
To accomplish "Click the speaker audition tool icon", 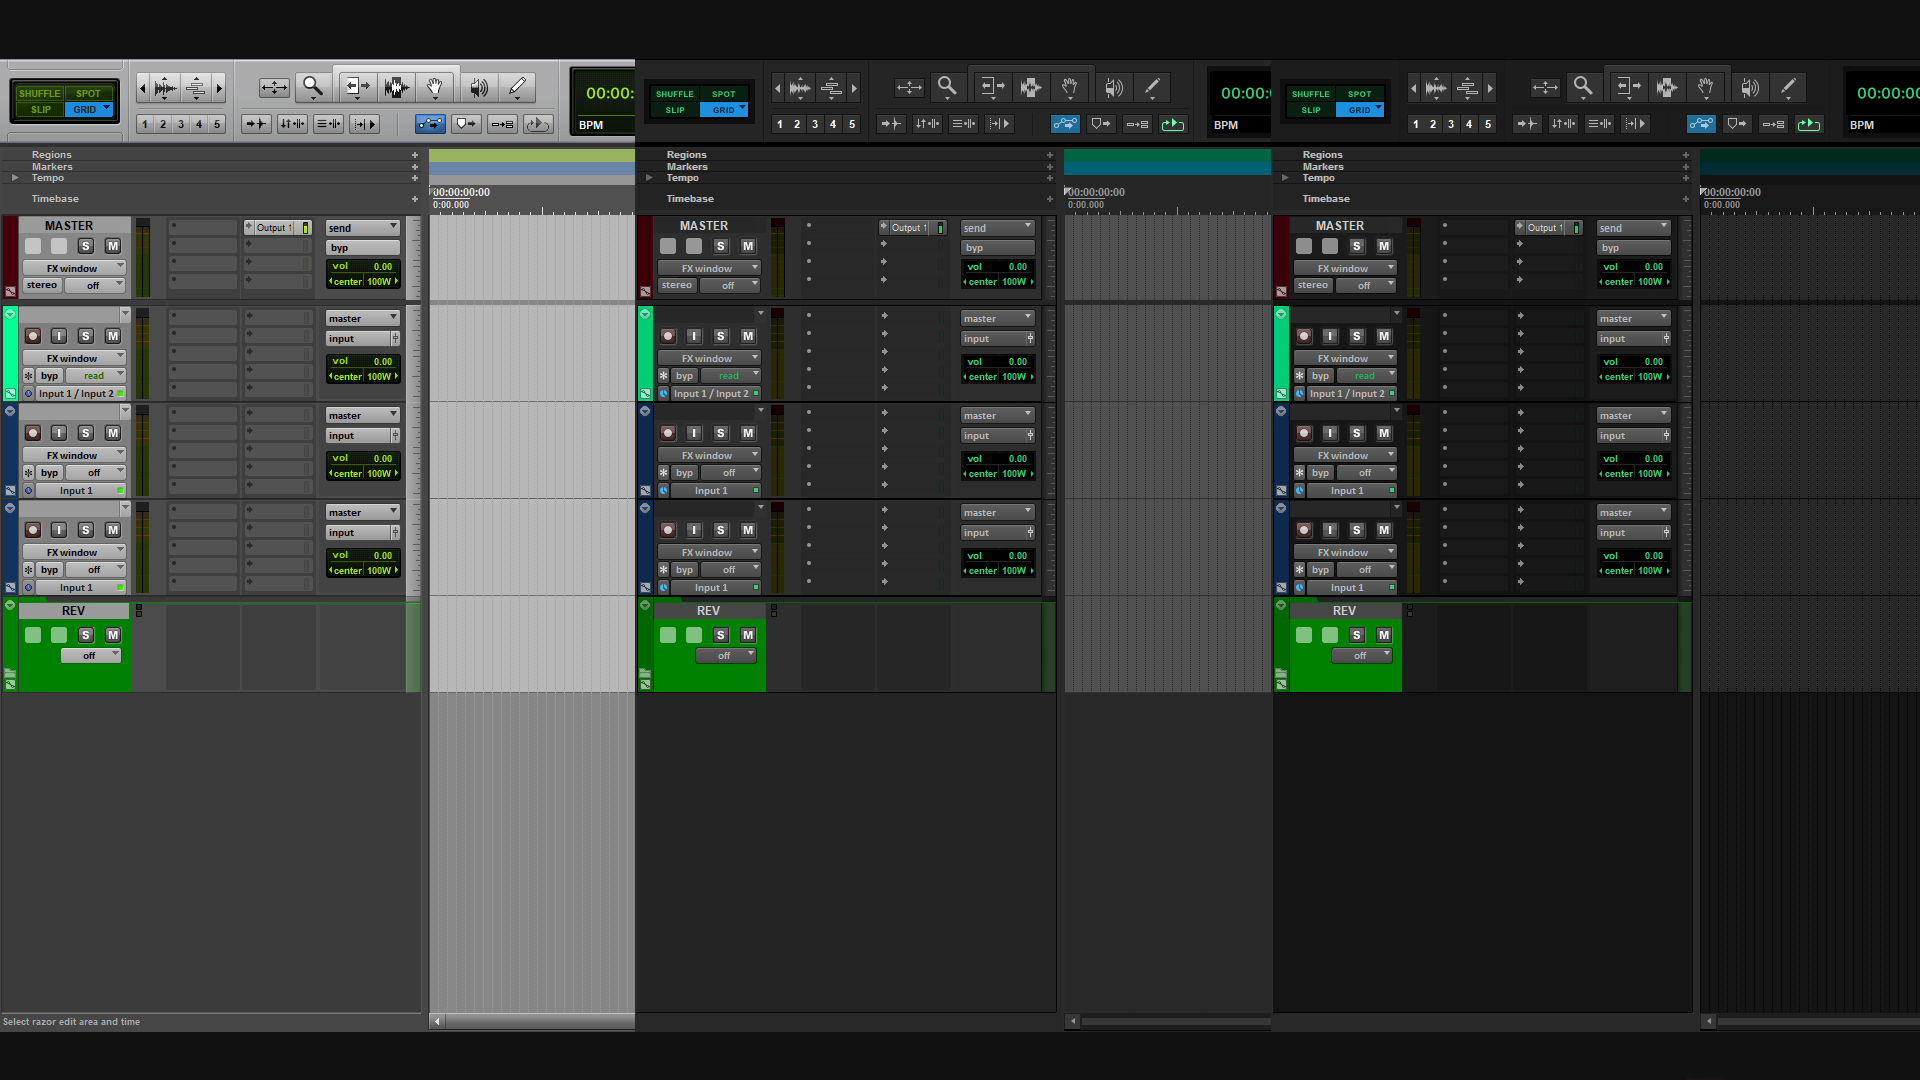I will (x=479, y=87).
